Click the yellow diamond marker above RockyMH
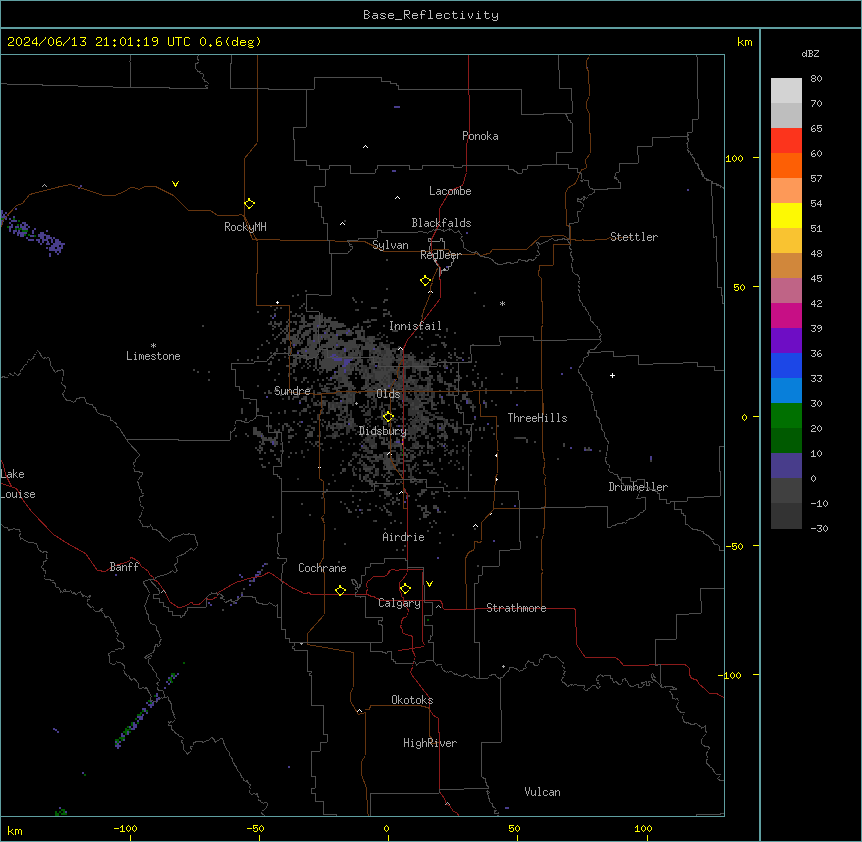This screenshot has width=862, height=842. (x=249, y=204)
